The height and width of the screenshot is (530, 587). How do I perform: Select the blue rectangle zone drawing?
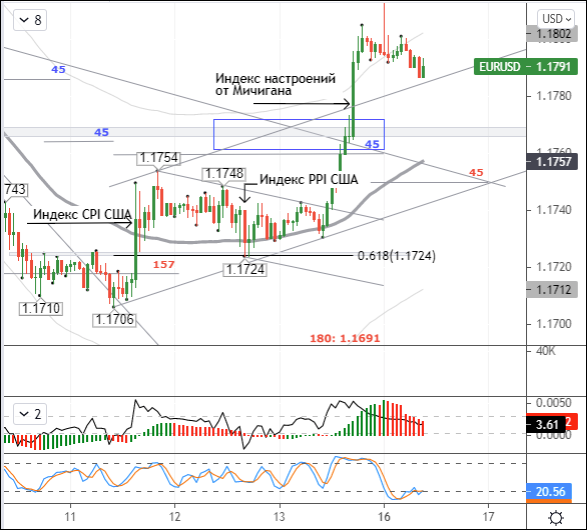tap(299, 134)
